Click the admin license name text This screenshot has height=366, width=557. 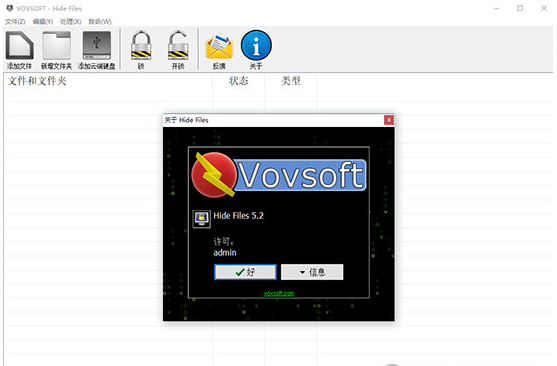[225, 253]
